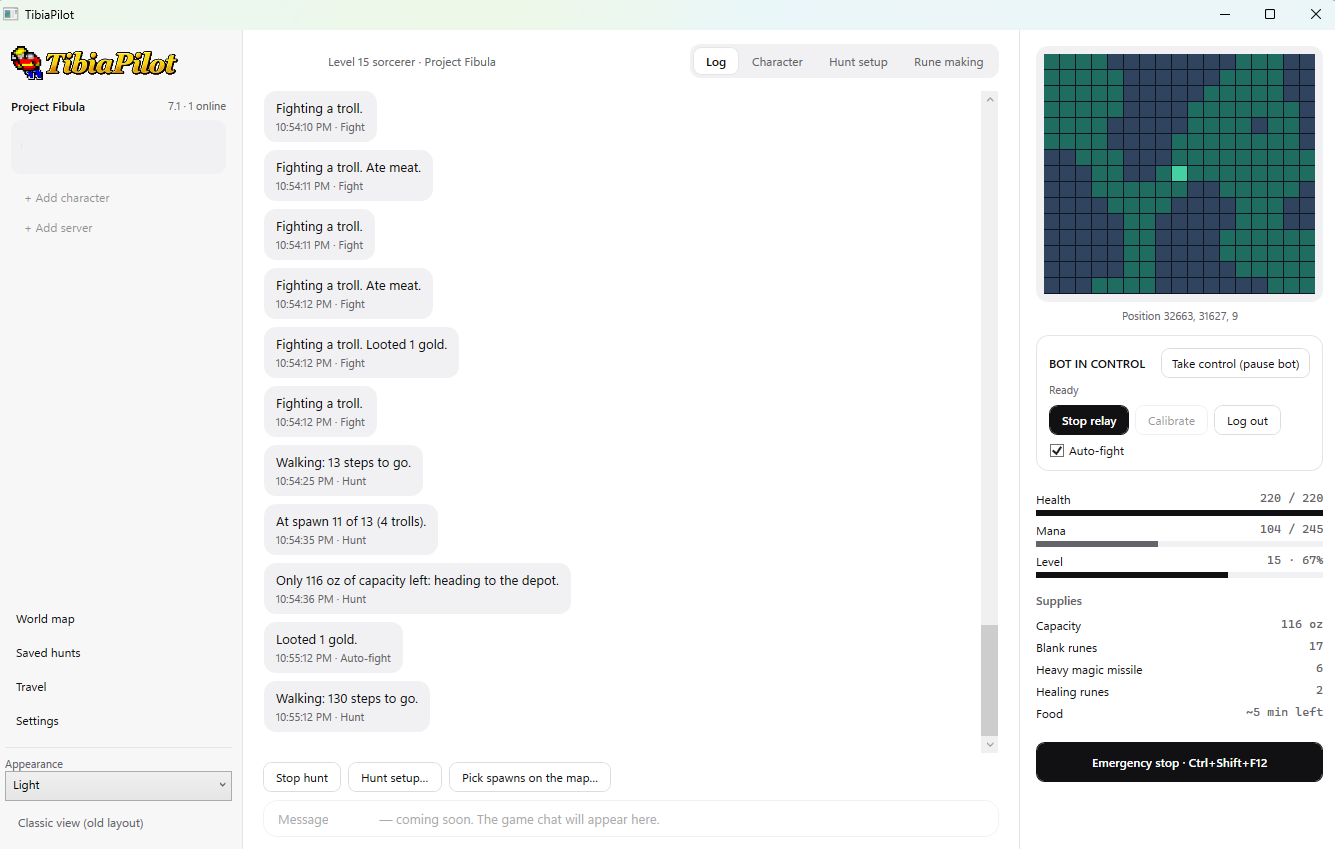Screen dimensions: 1335x849
Task: Click the log scrollbar up arrow
Action: click(990, 99)
